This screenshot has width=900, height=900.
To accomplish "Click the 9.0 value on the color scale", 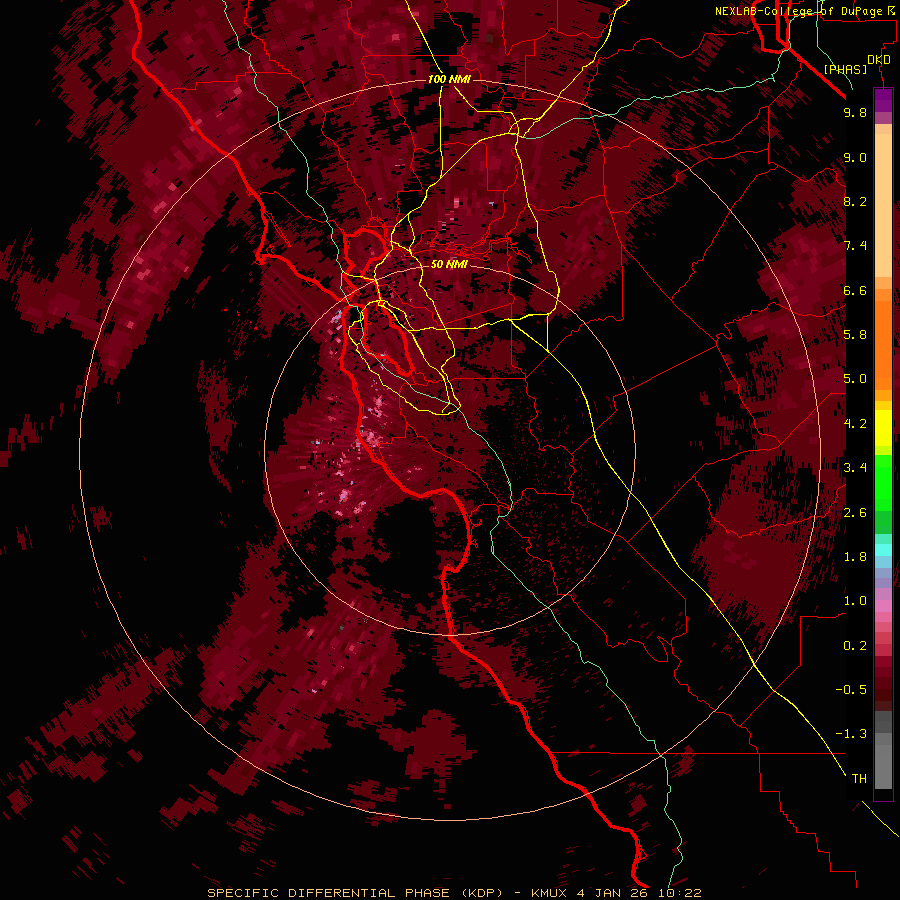I will [x=855, y=158].
